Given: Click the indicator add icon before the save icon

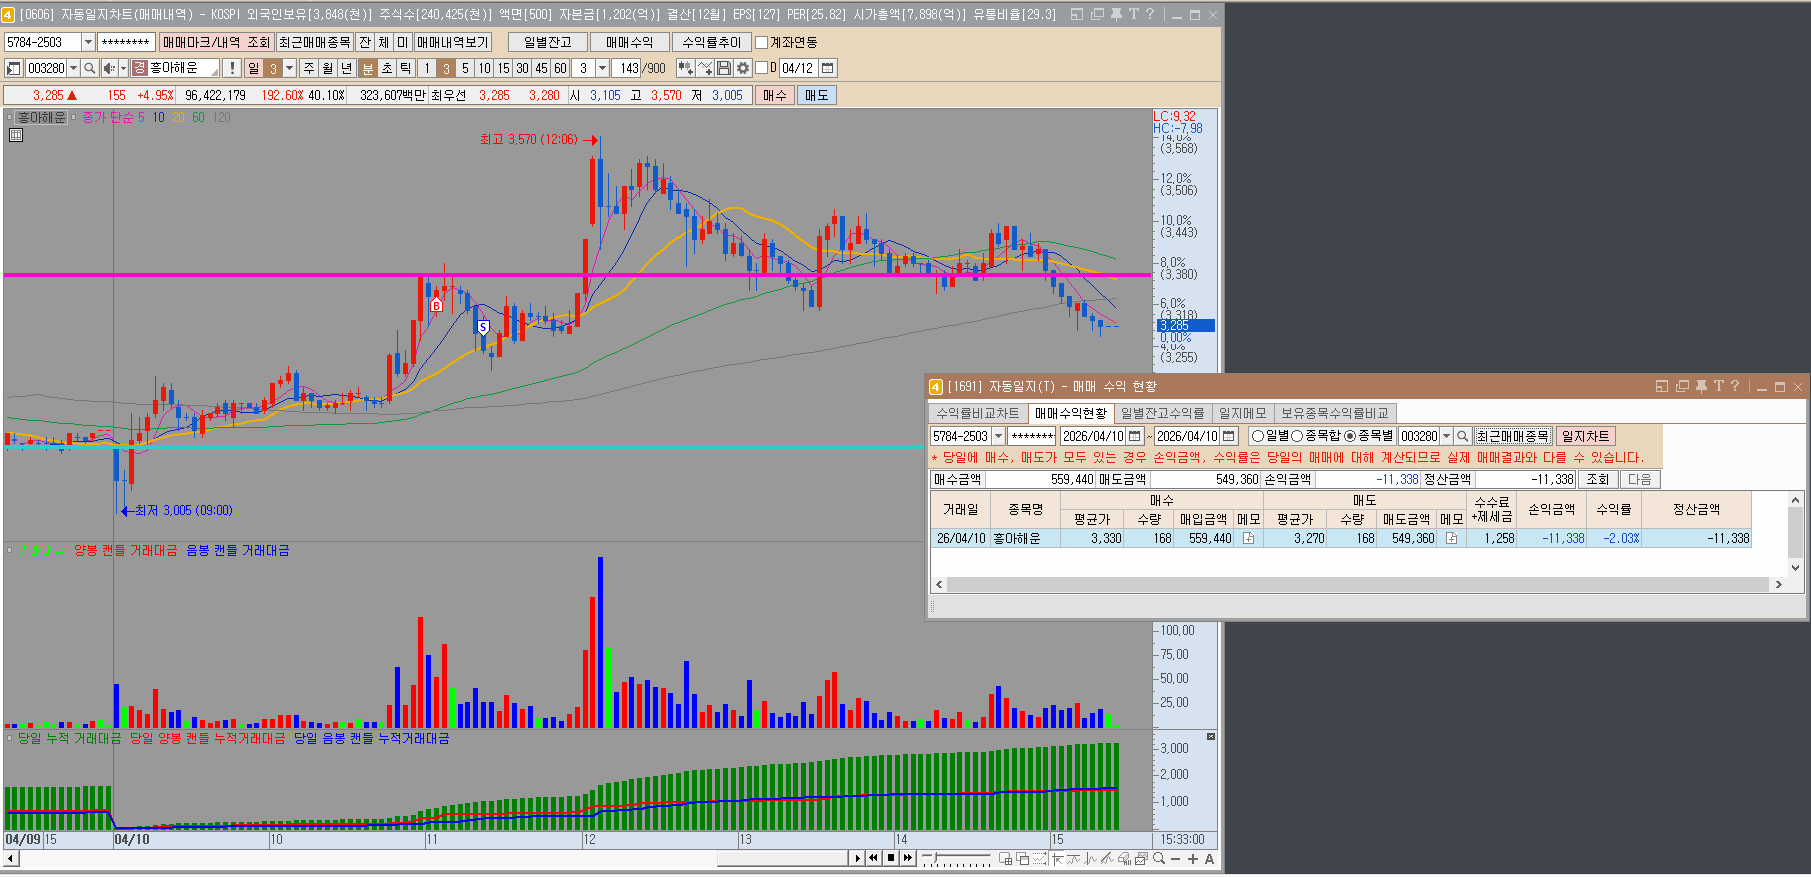Looking at the screenshot, I should [x=685, y=68].
